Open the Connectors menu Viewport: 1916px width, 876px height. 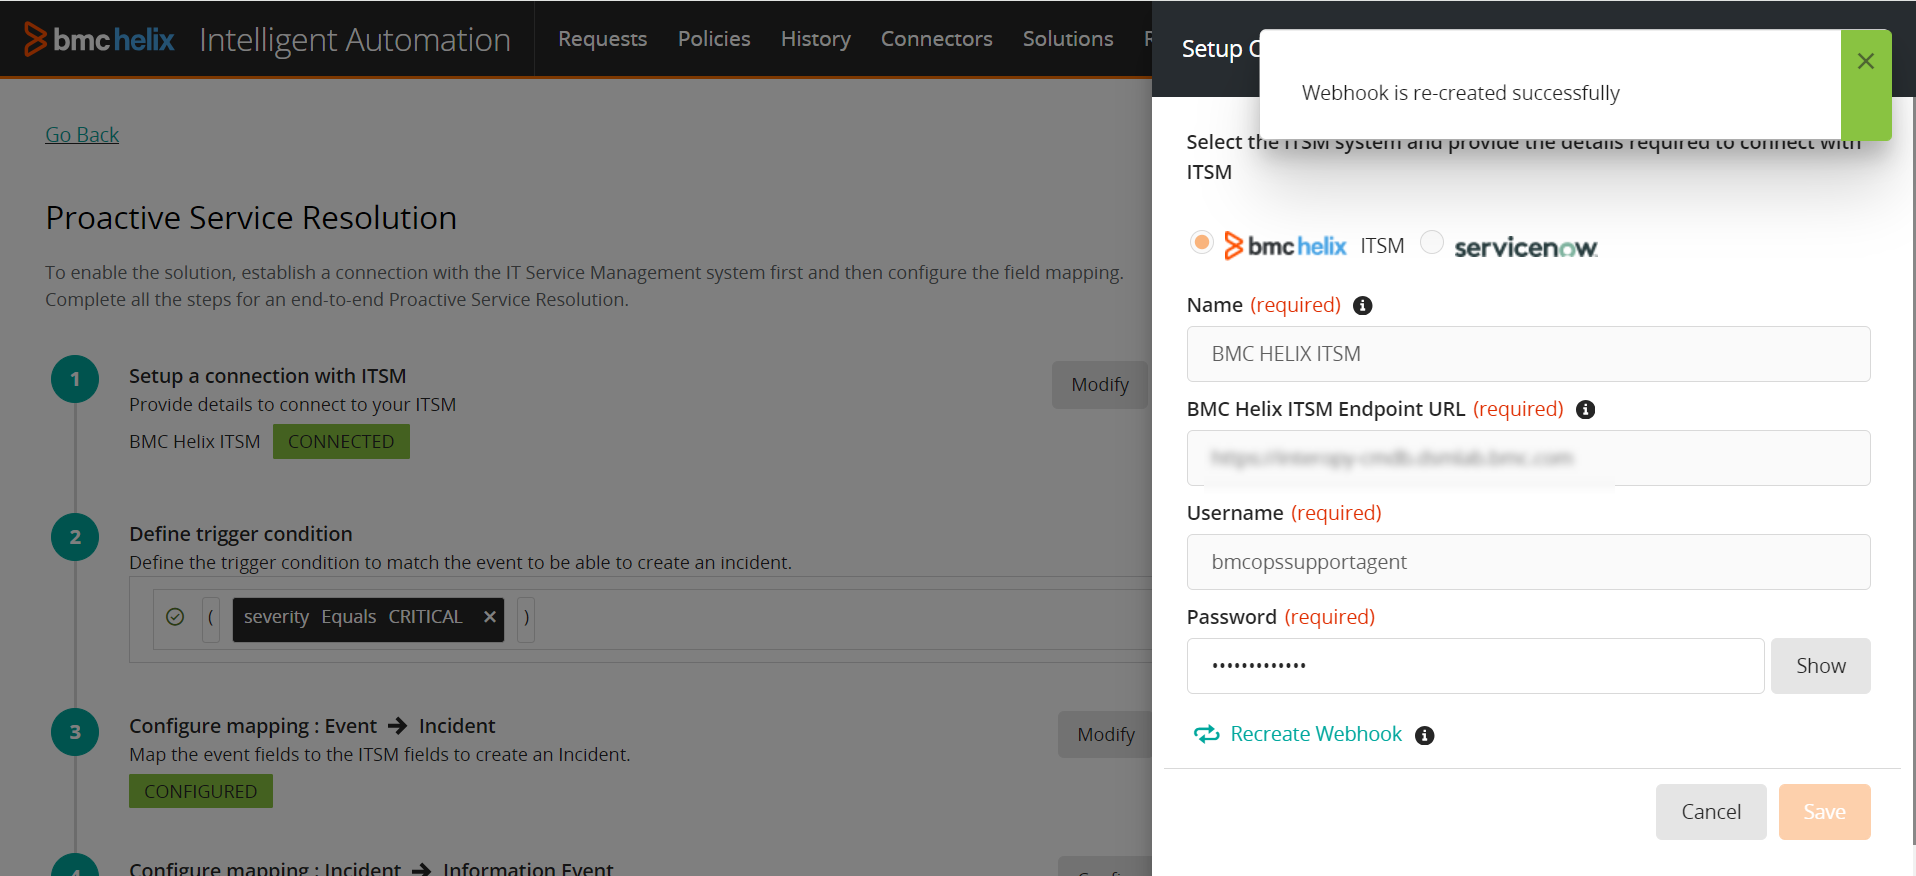click(x=937, y=39)
